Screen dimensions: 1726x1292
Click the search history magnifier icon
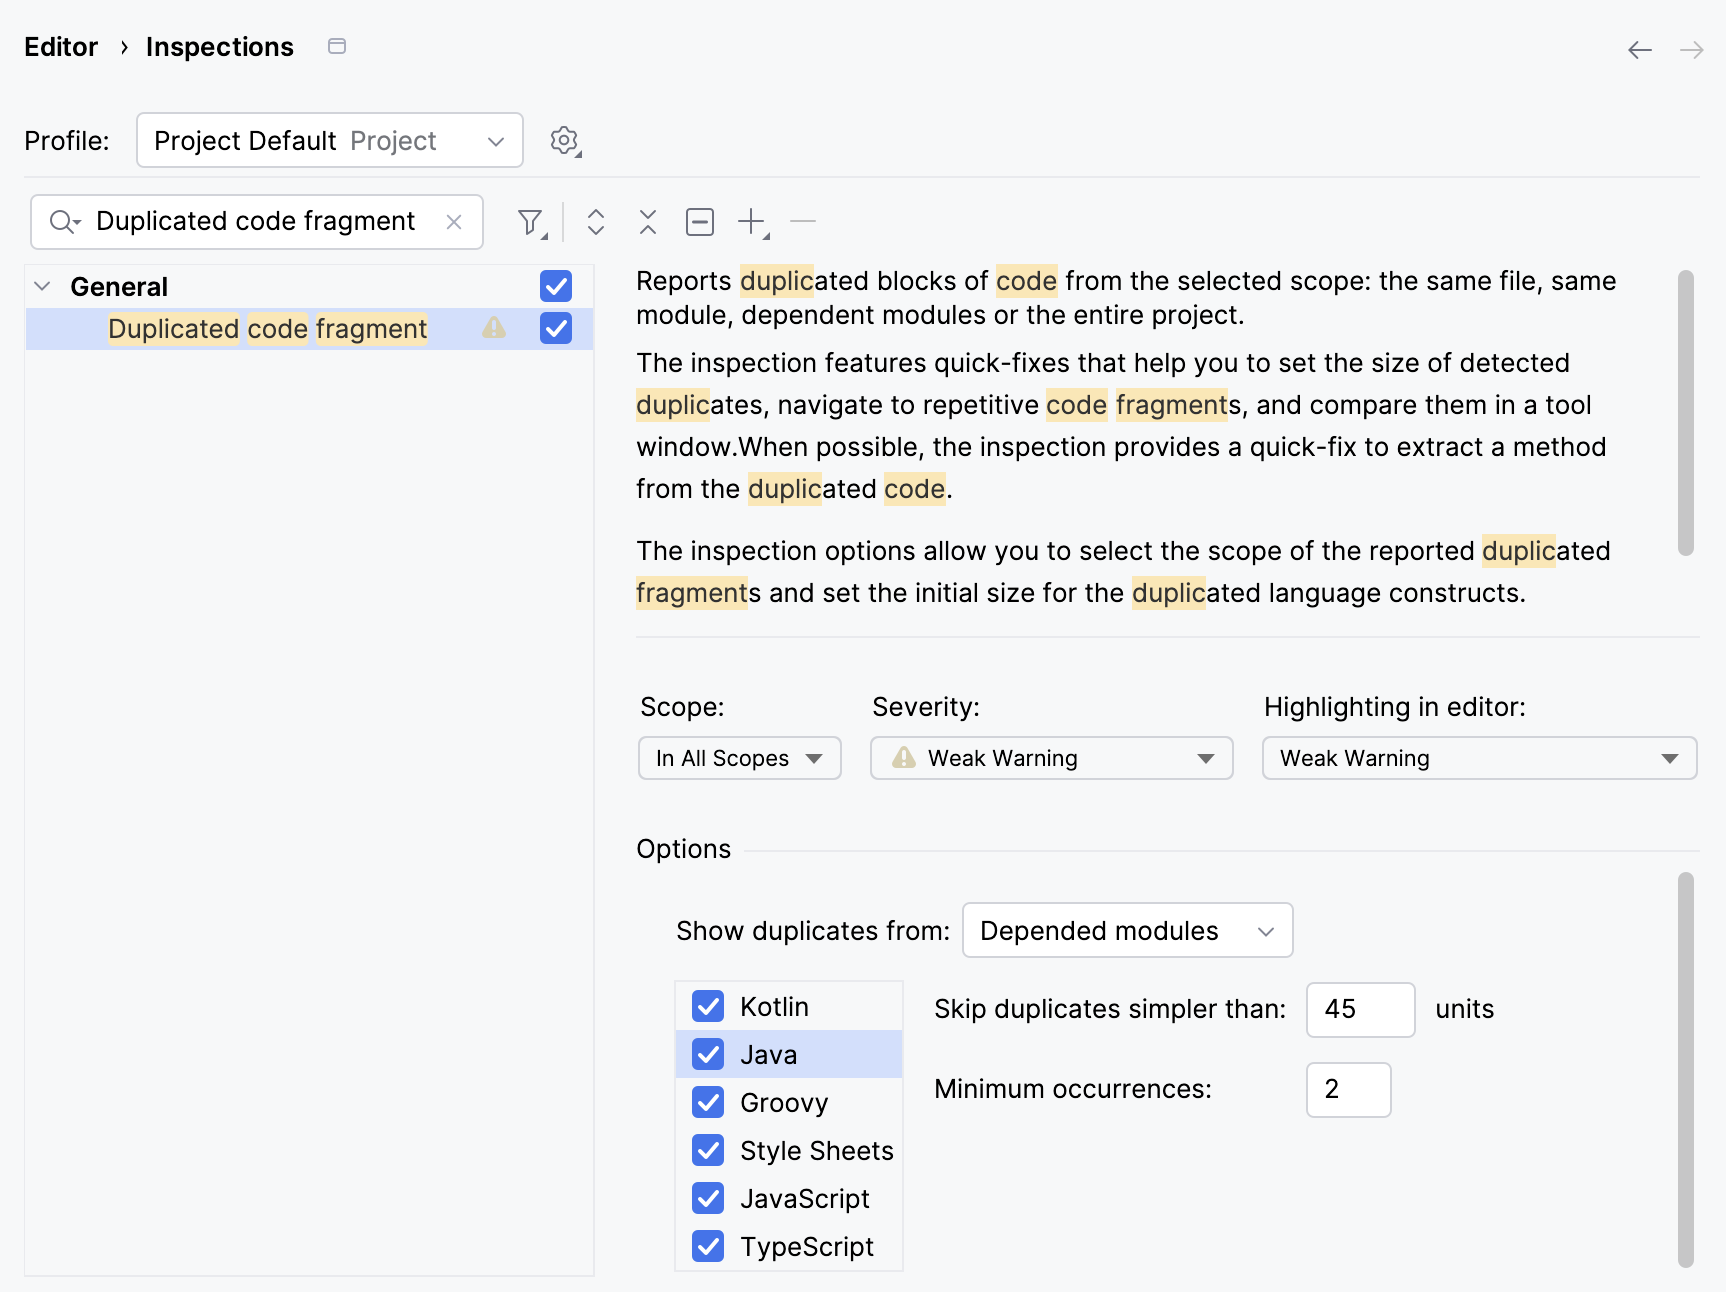click(64, 222)
